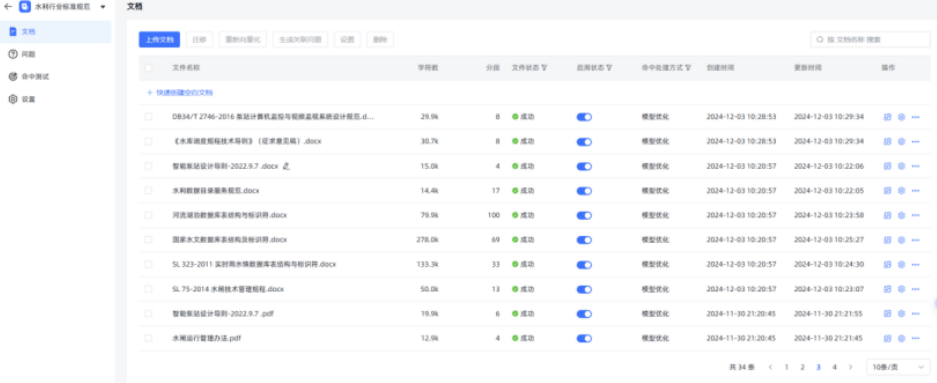937x383 pixels.
Task: Tick the checkbox for DB34/T 2746-2016 document
Action: pyautogui.click(x=148, y=117)
